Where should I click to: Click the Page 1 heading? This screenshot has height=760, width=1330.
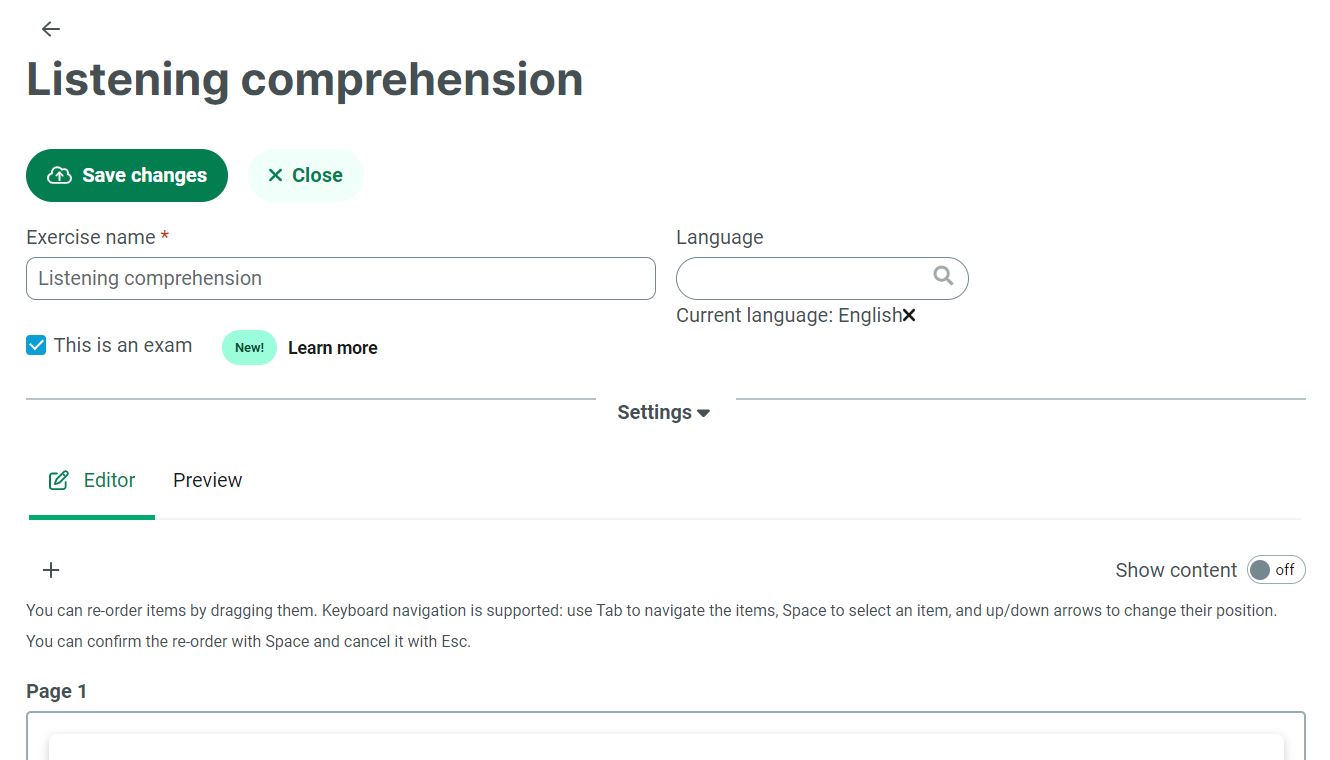pos(56,692)
